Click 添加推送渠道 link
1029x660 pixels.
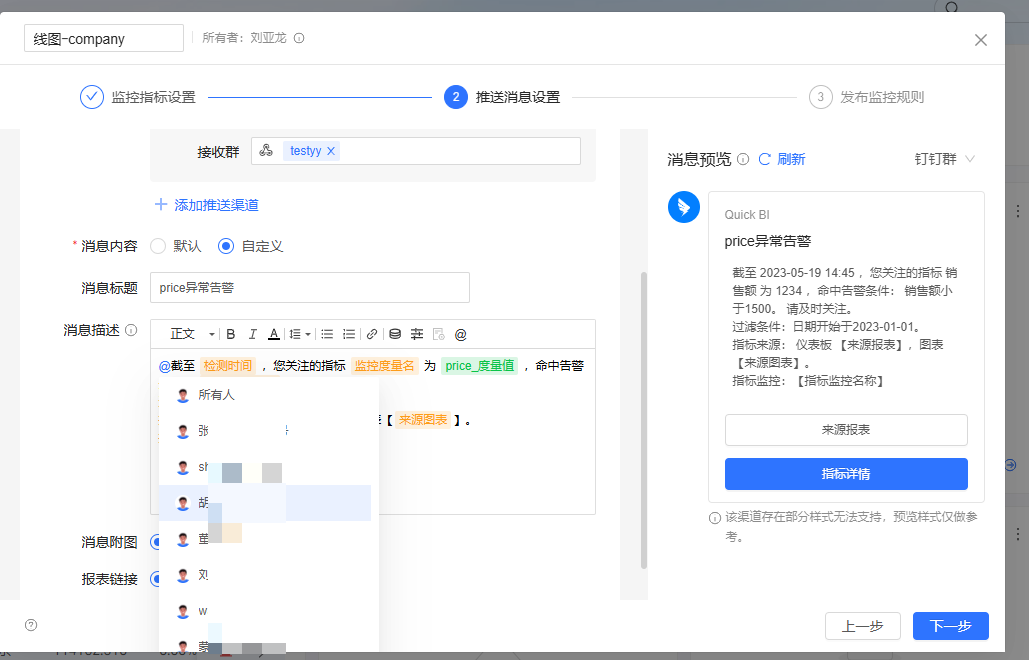(x=207, y=205)
